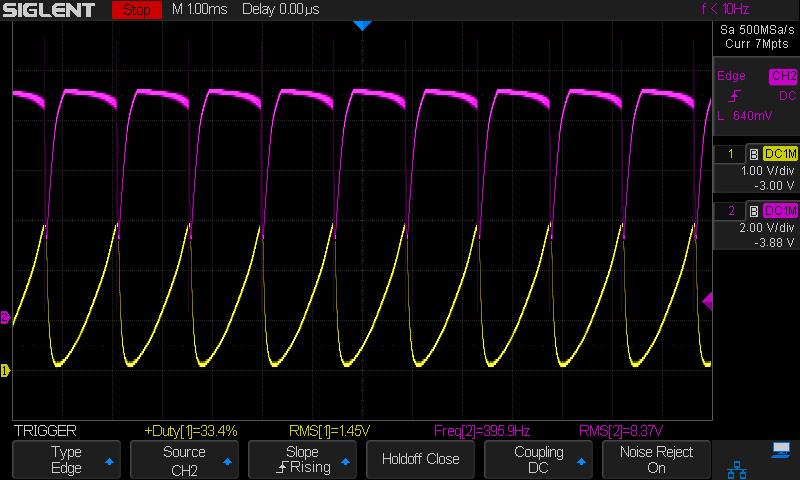Viewport: 800px width, 480px height.
Task: Click the channel 1 ground reference marker
Action: click(5, 370)
